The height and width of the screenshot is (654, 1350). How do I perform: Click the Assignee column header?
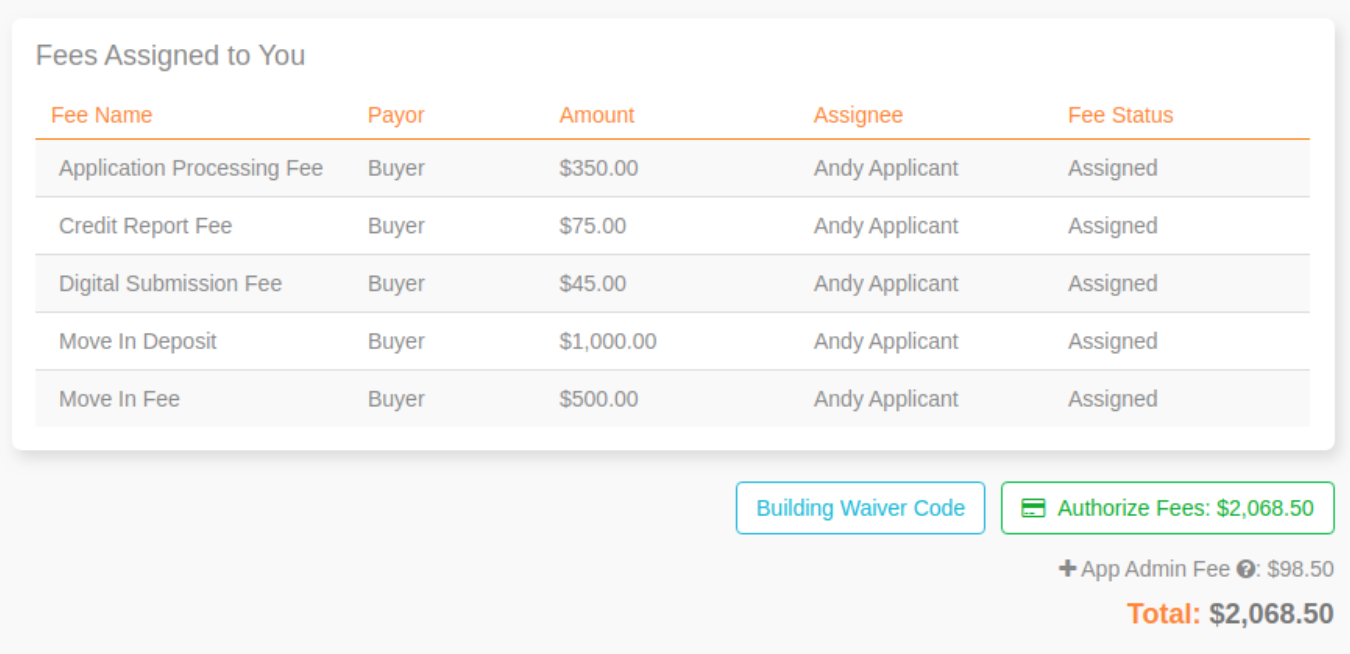(x=858, y=115)
